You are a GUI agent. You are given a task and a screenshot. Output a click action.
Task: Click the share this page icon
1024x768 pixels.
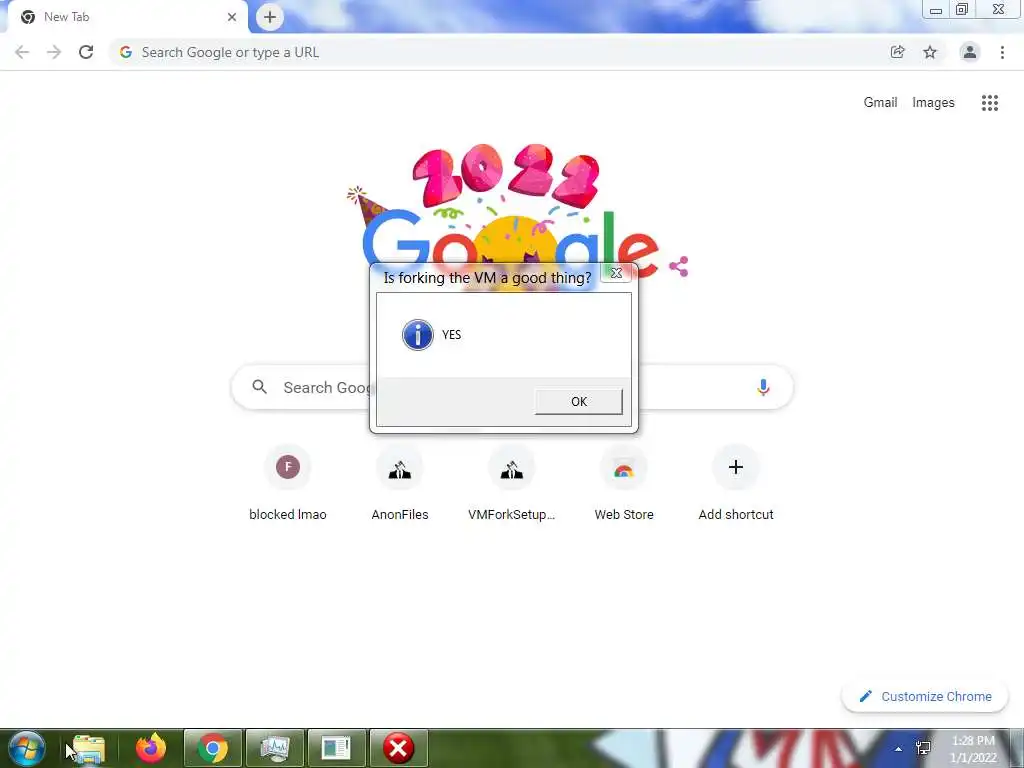898,52
